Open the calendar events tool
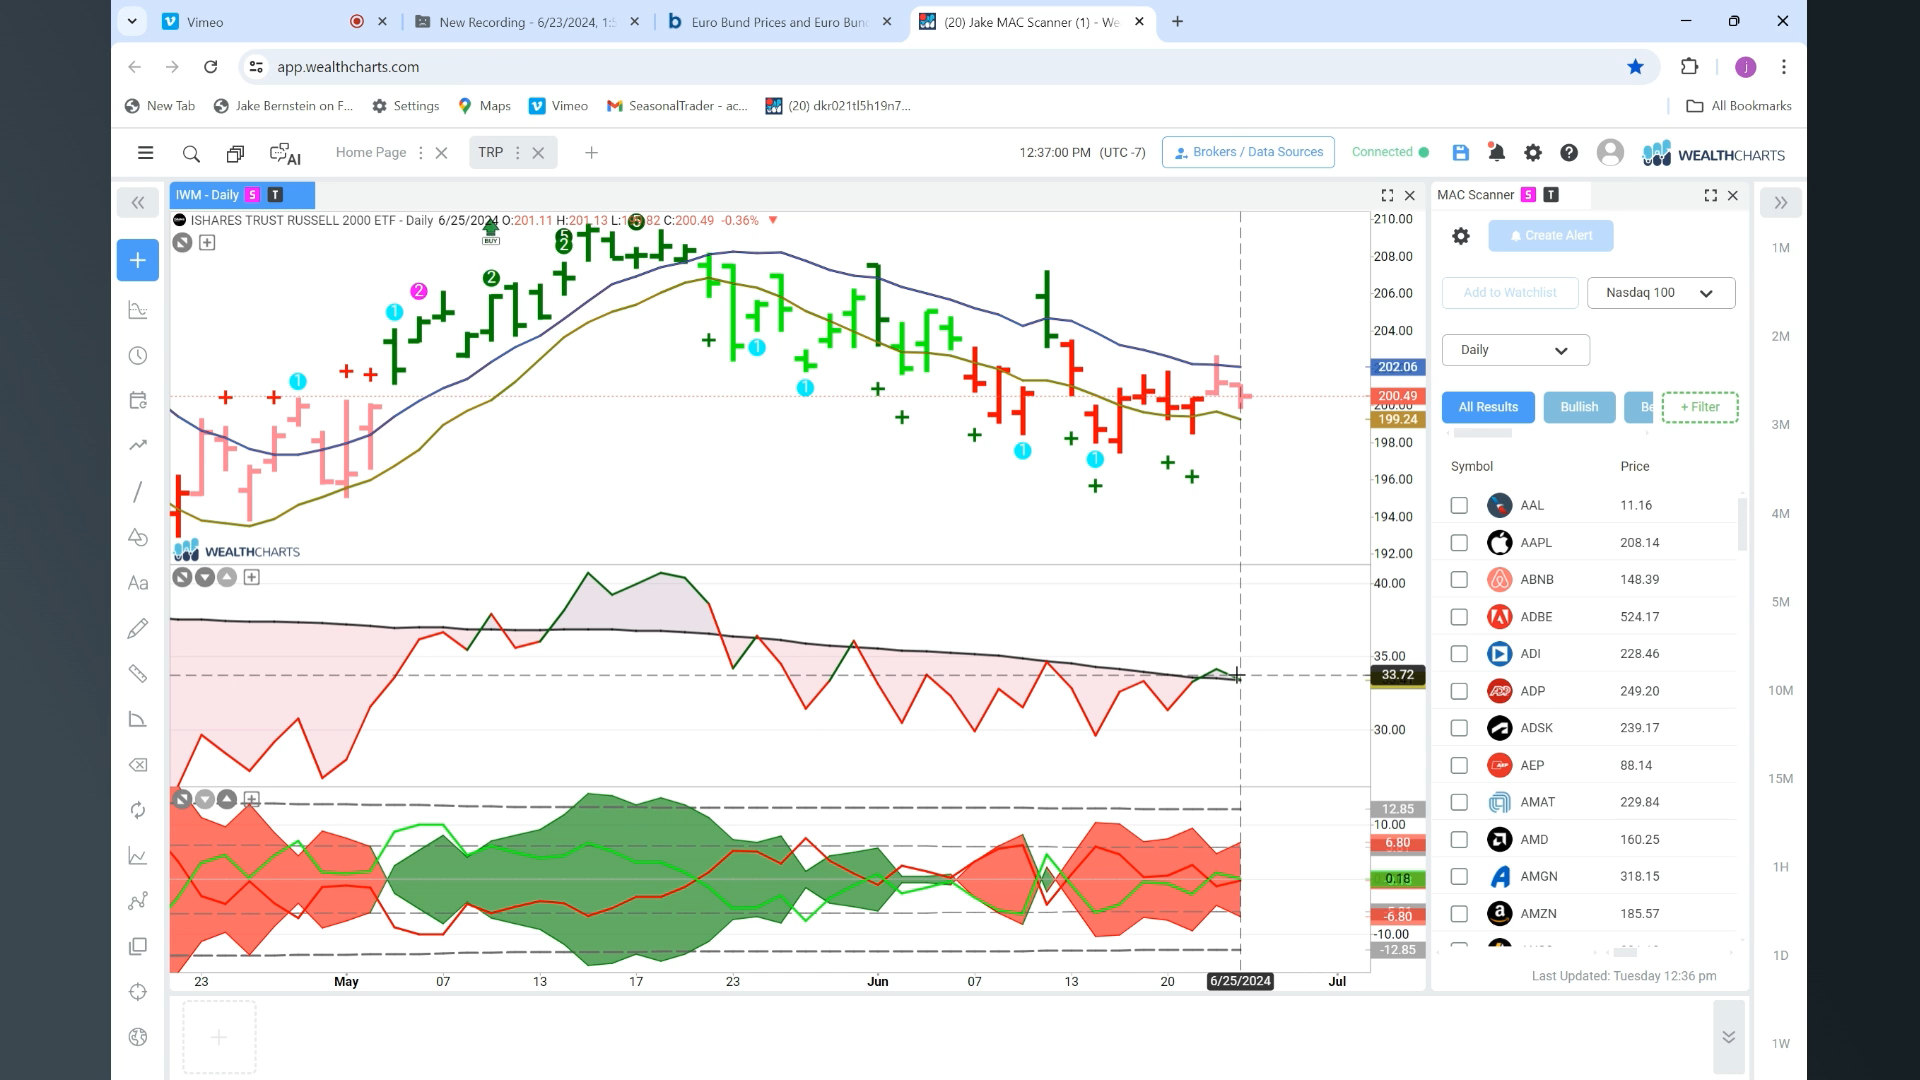Screen dimensions: 1920x1080 (138, 400)
